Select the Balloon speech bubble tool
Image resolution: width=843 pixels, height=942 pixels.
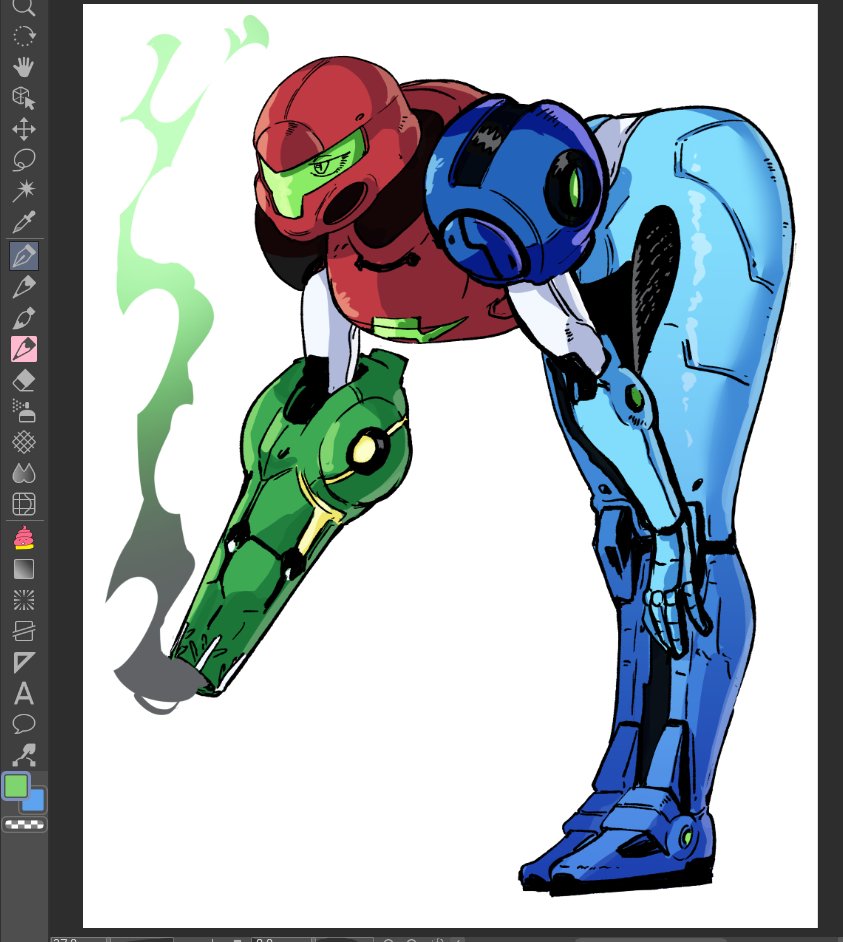tap(24, 724)
